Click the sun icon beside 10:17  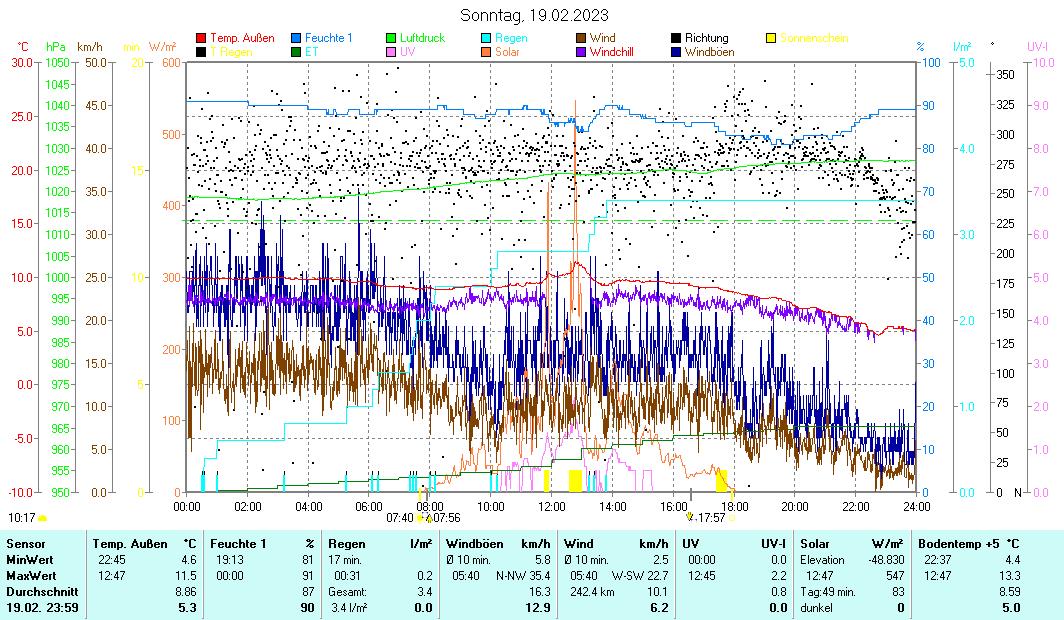(x=42, y=518)
